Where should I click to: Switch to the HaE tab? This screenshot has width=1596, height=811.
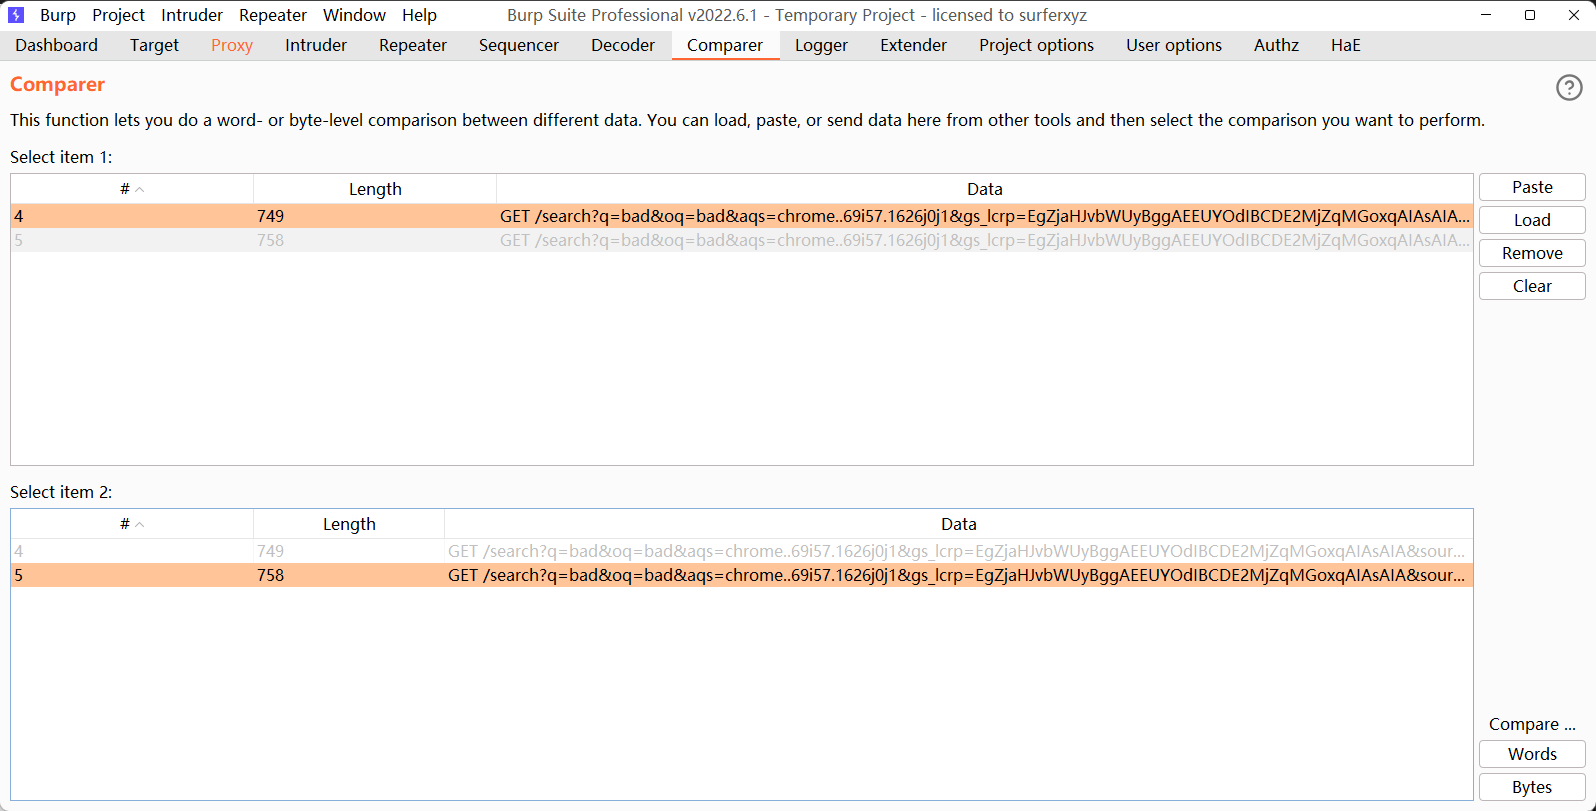point(1346,45)
